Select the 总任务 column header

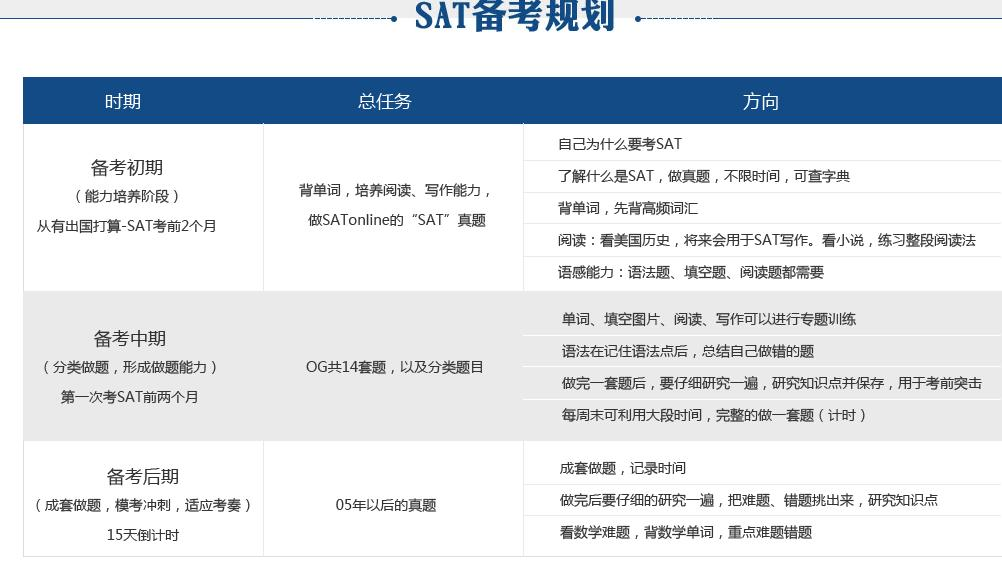(x=384, y=101)
